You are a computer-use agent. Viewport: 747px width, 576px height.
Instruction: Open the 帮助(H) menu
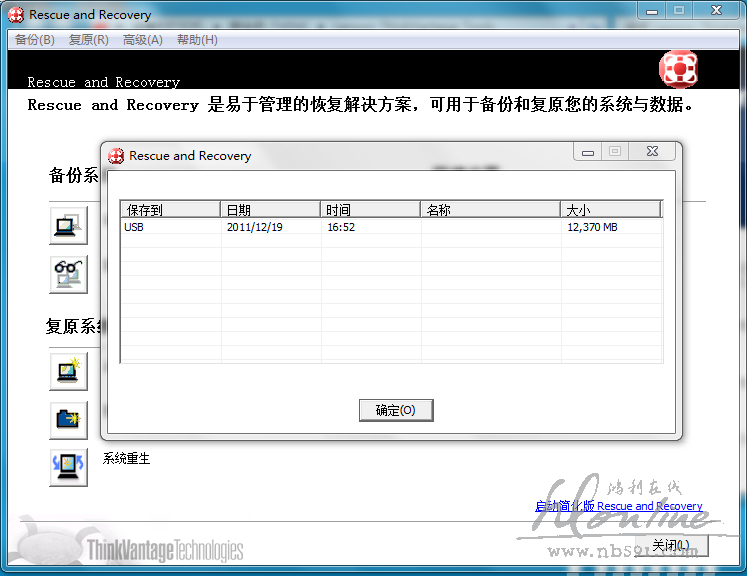click(x=197, y=40)
